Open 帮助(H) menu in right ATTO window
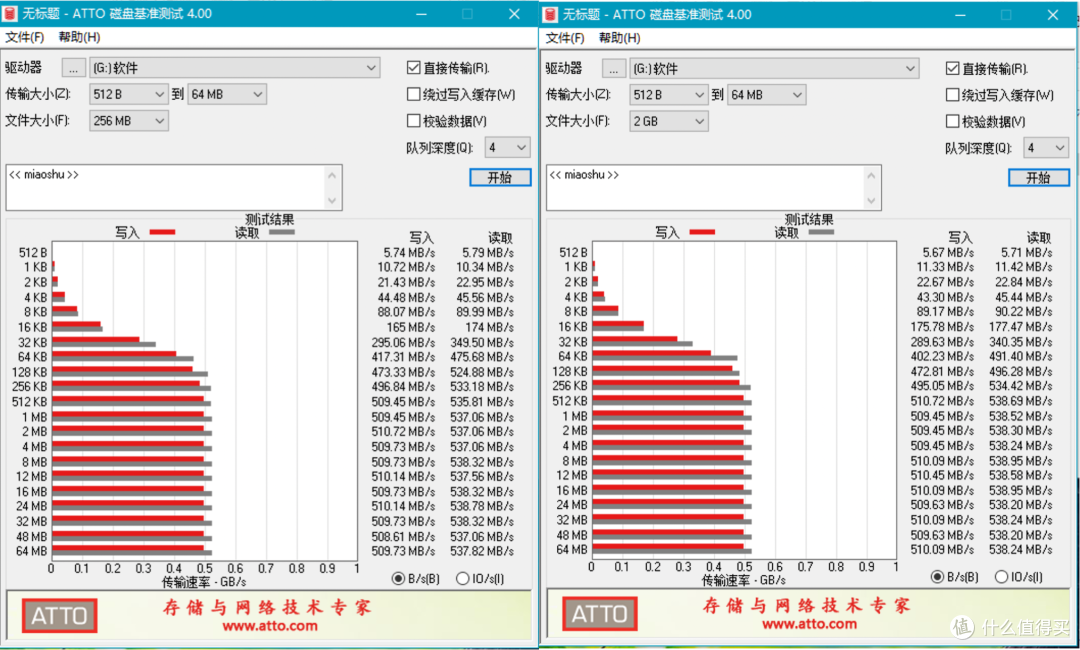The height and width of the screenshot is (650, 1080). click(619, 38)
